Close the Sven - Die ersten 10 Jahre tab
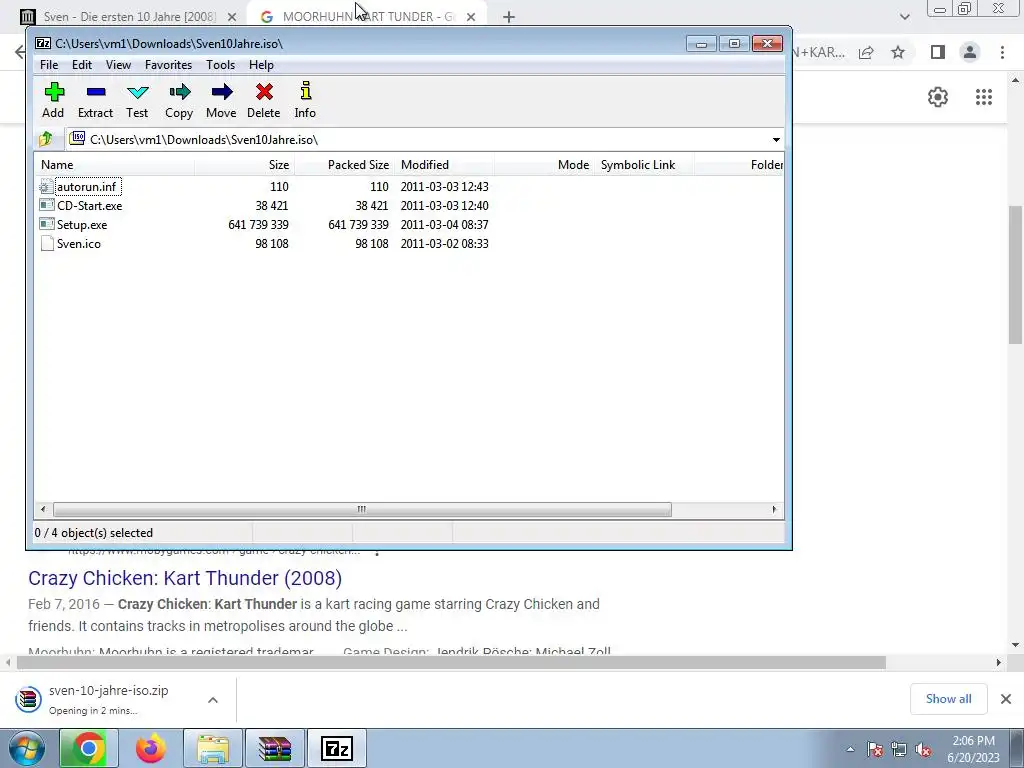 [232, 17]
